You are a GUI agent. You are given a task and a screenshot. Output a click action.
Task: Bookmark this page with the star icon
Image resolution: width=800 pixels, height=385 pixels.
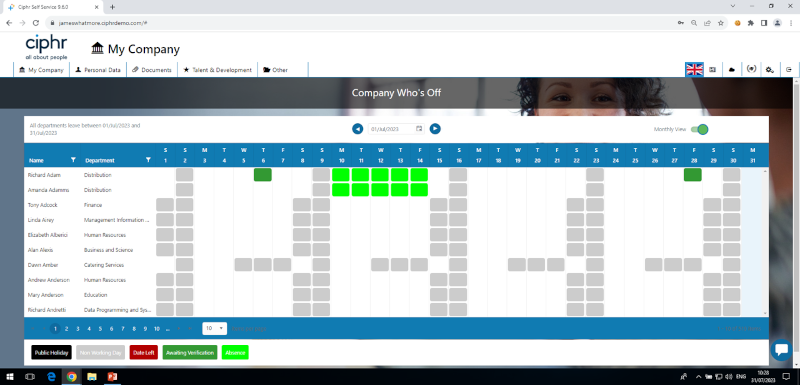[x=720, y=23]
